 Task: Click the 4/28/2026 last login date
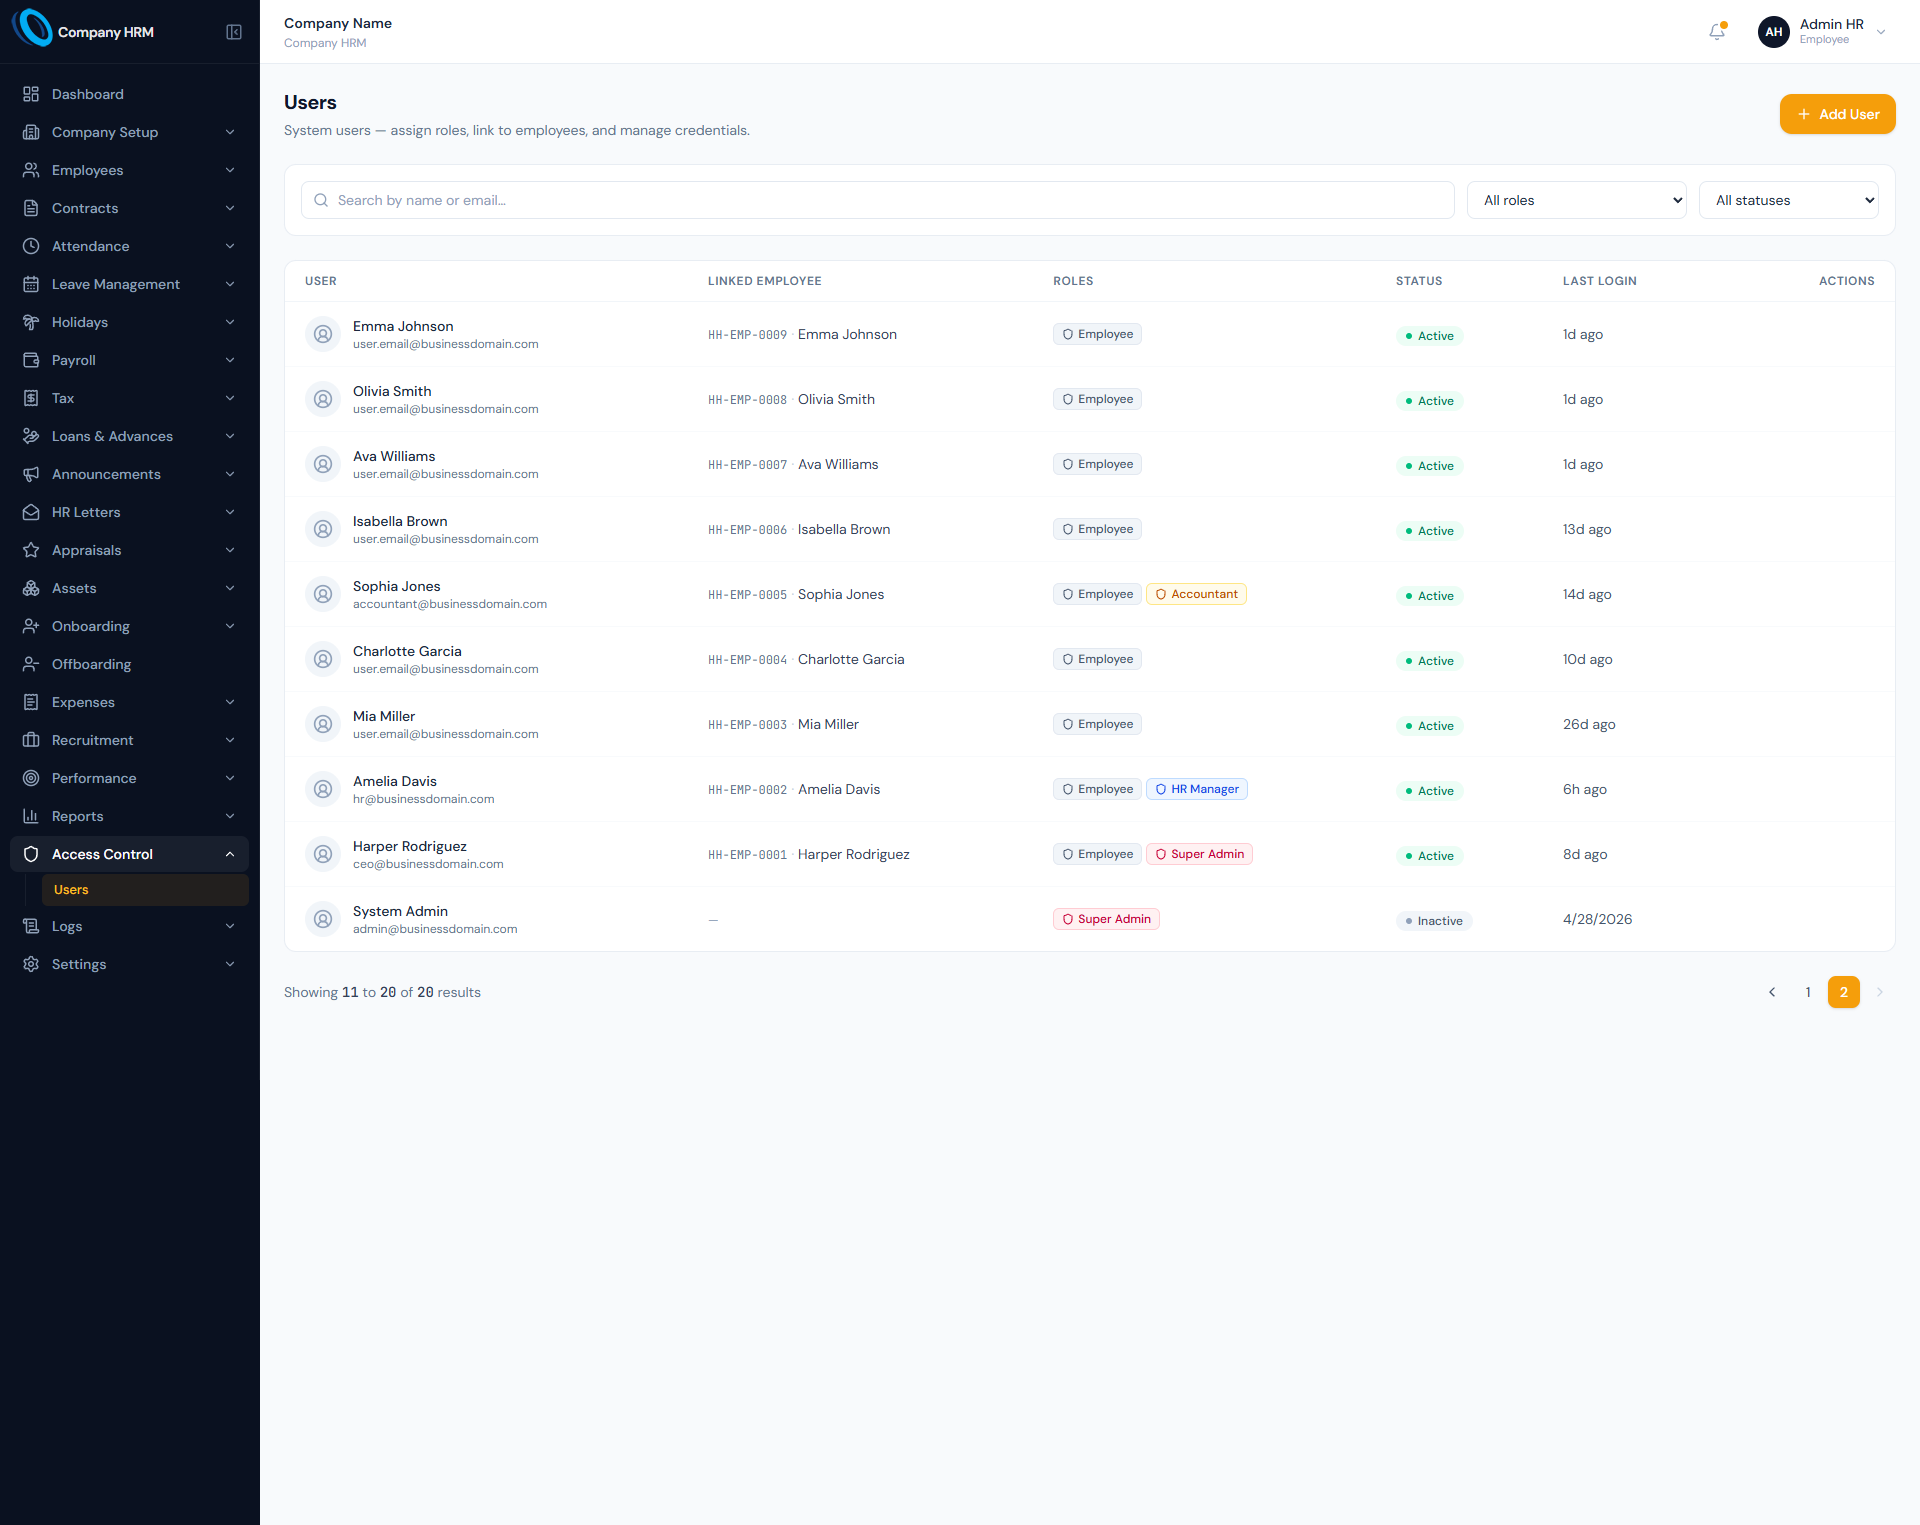click(x=1597, y=919)
